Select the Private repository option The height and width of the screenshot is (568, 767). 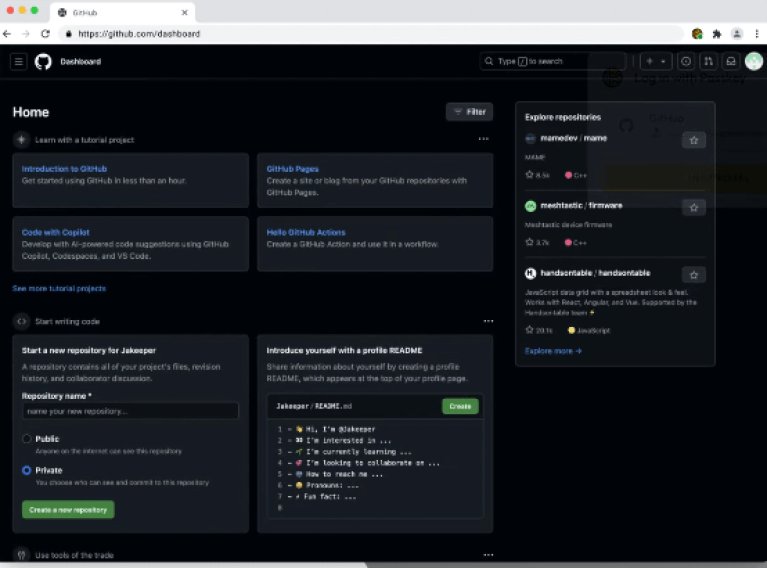click(x=27, y=470)
